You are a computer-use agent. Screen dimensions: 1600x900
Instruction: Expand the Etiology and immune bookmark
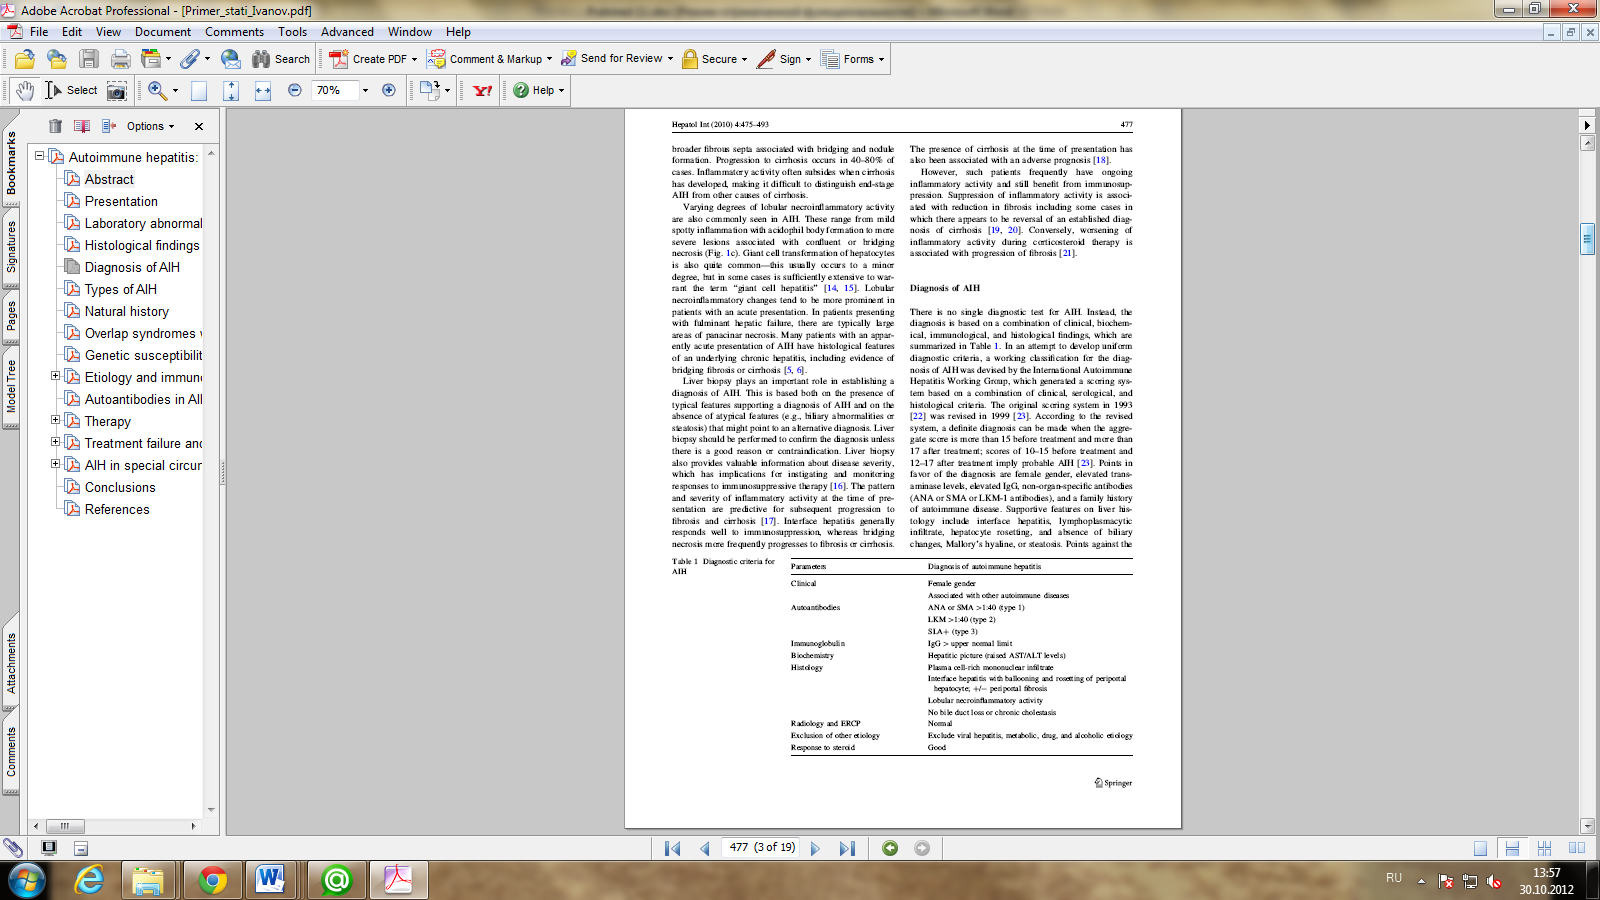[x=56, y=376]
